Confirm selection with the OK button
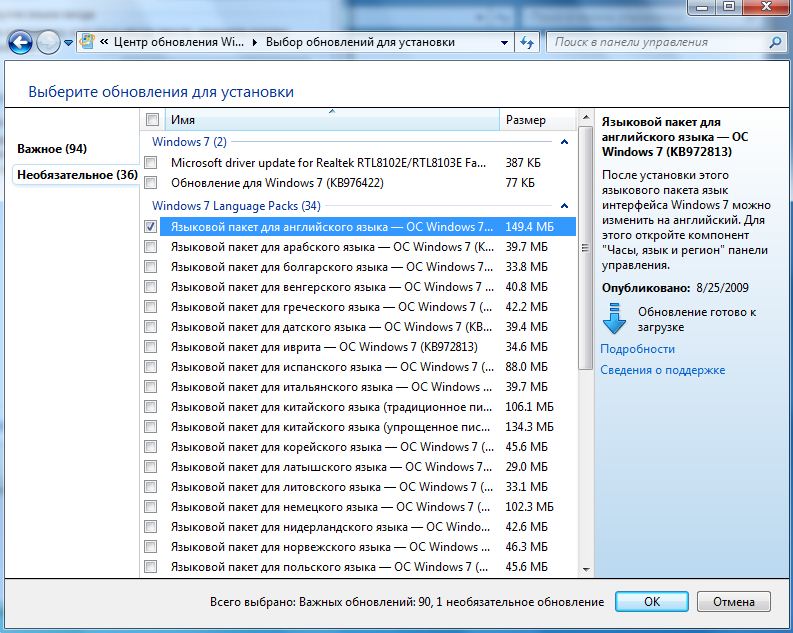Screen dimensions: 793x633 pos(651,602)
